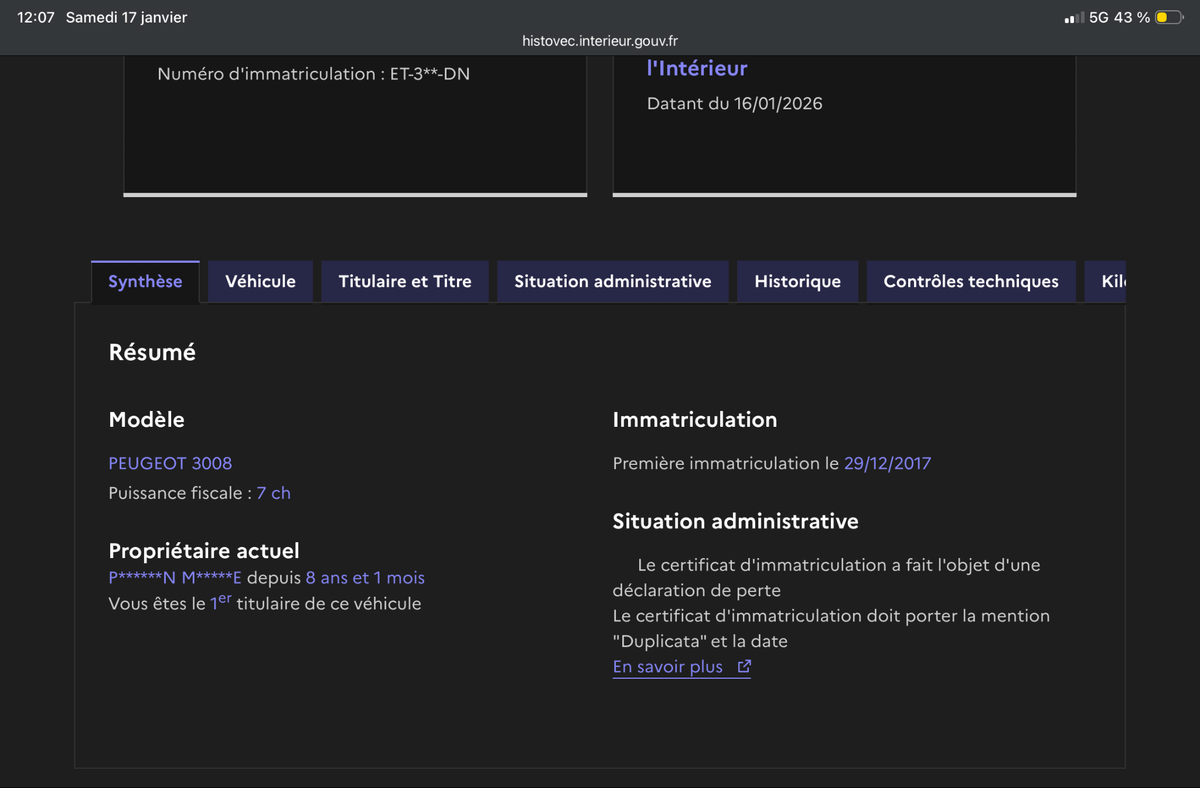Viewport: 1200px width, 788px height.
Task: Tap the 12:07 clock in status bar
Action: 36,18
